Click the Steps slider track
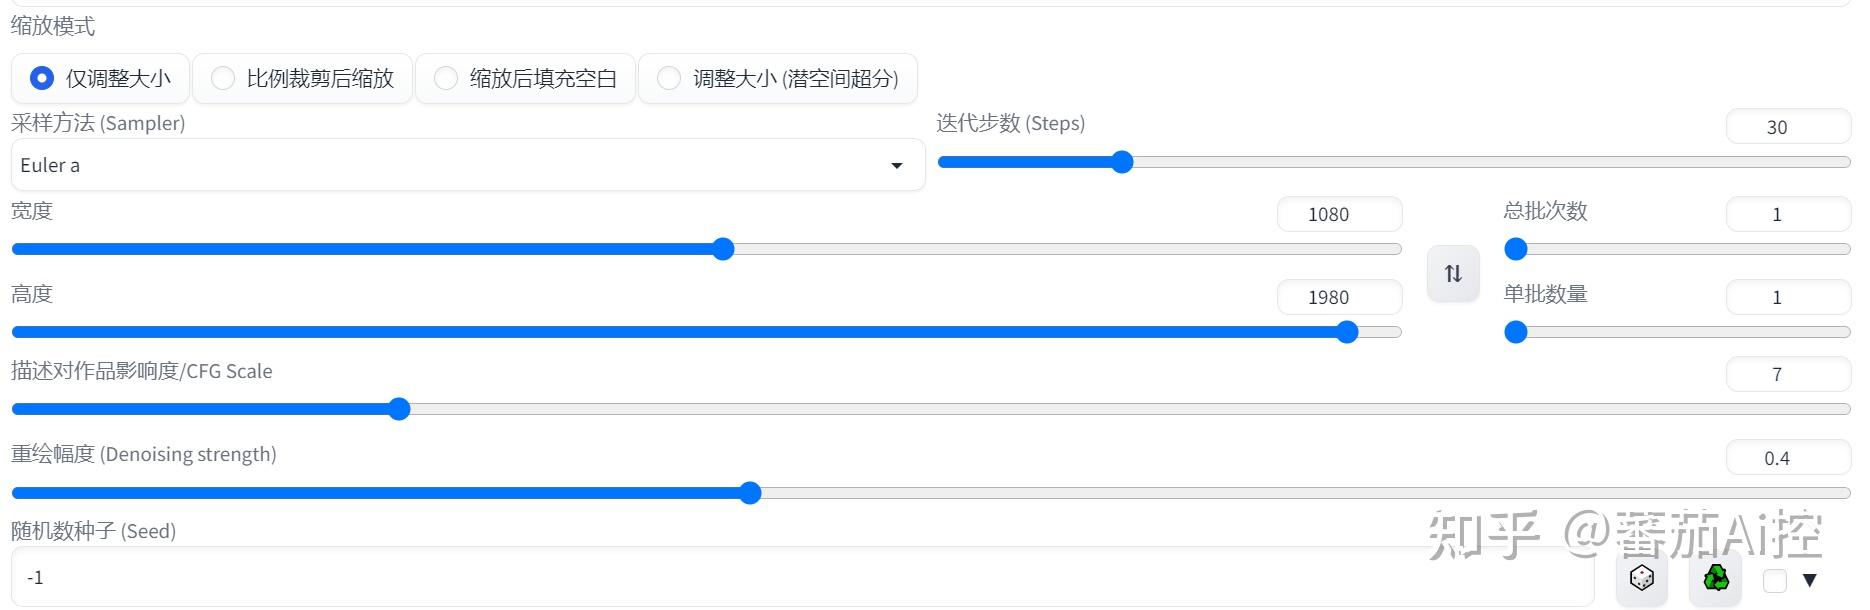 pos(1394,162)
